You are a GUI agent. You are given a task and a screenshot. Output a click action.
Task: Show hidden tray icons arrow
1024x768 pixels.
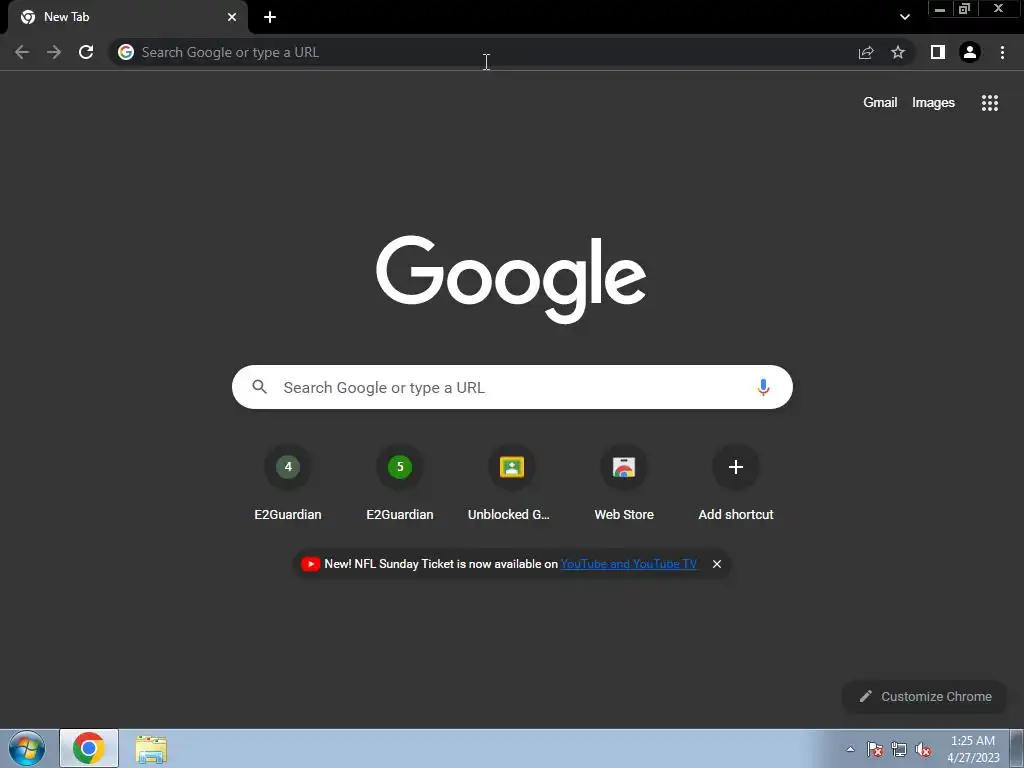pos(850,749)
